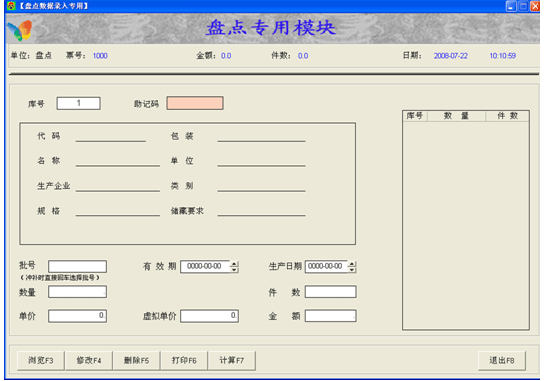Click the date value 2008-07-22
The height and width of the screenshot is (381, 544).
pos(450,56)
